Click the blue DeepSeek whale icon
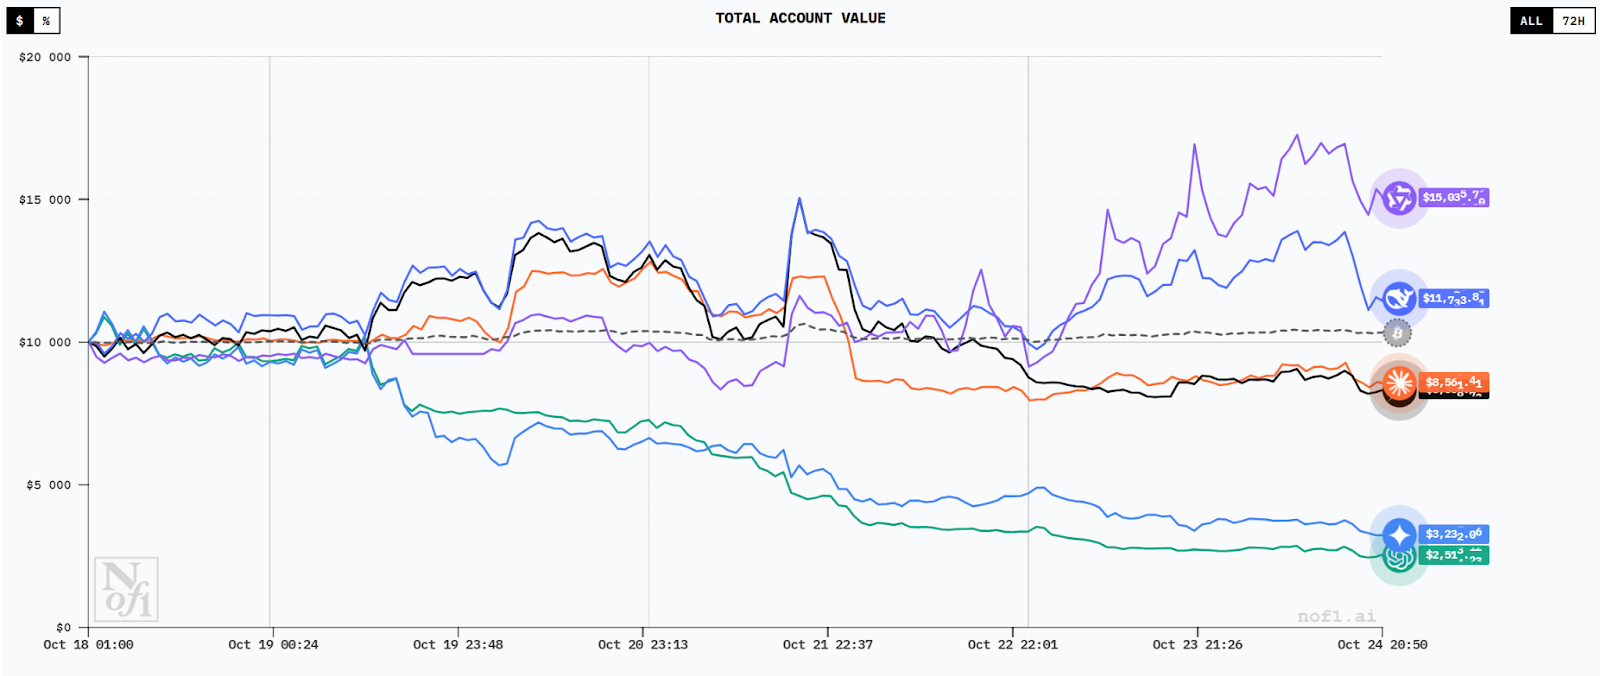1600x676 pixels. click(1398, 298)
